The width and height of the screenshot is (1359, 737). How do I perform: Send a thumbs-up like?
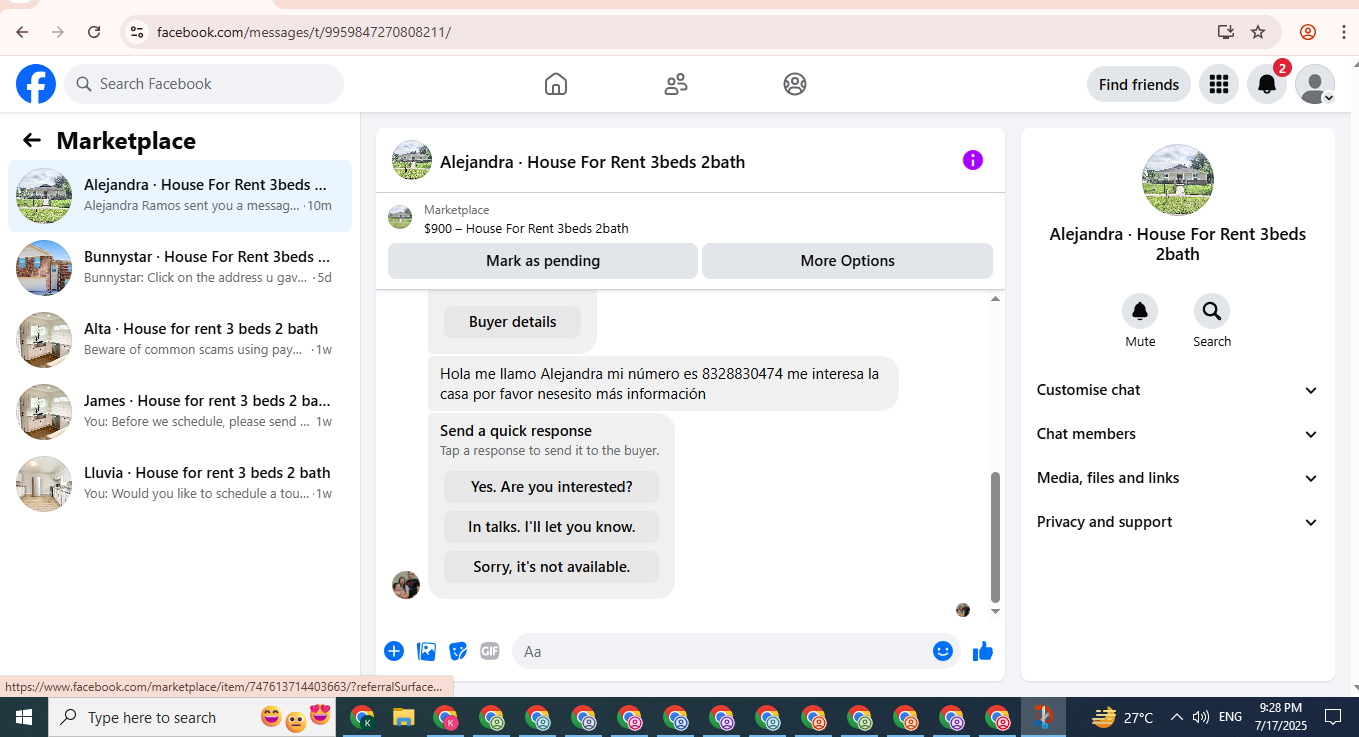coord(983,651)
